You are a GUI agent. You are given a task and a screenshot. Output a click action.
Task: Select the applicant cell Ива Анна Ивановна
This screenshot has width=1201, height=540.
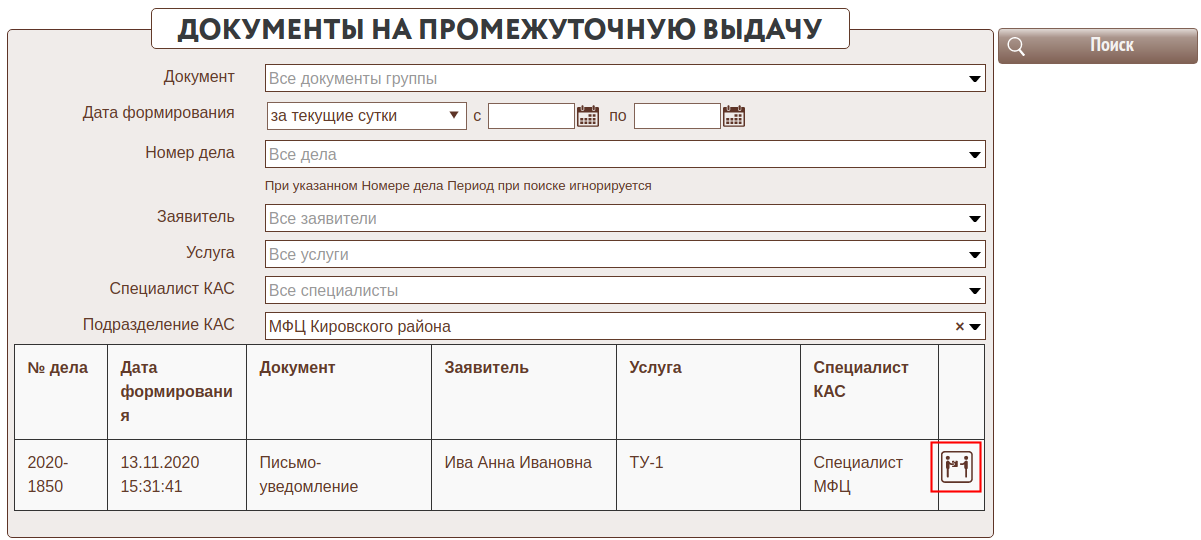518,463
